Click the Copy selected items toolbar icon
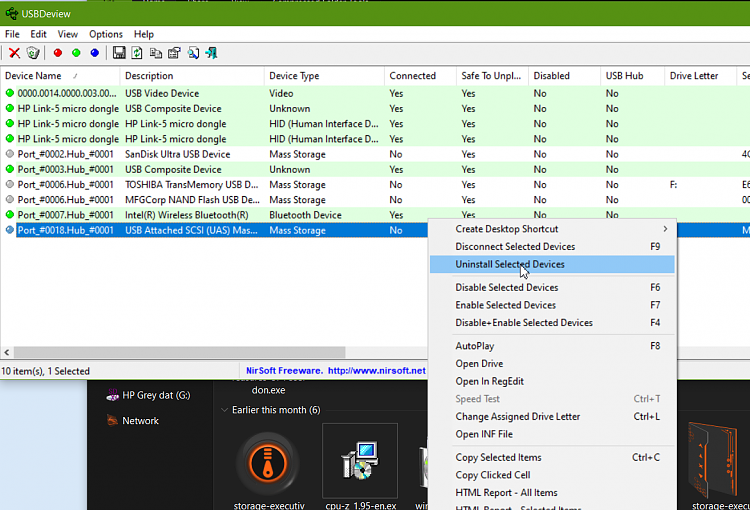Screen dimensions: 750x510 [156, 53]
